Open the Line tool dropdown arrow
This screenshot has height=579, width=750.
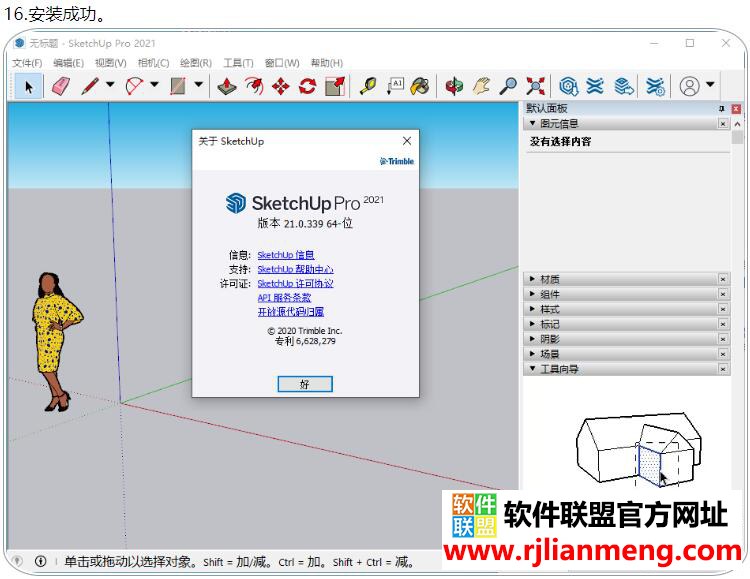point(110,86)
